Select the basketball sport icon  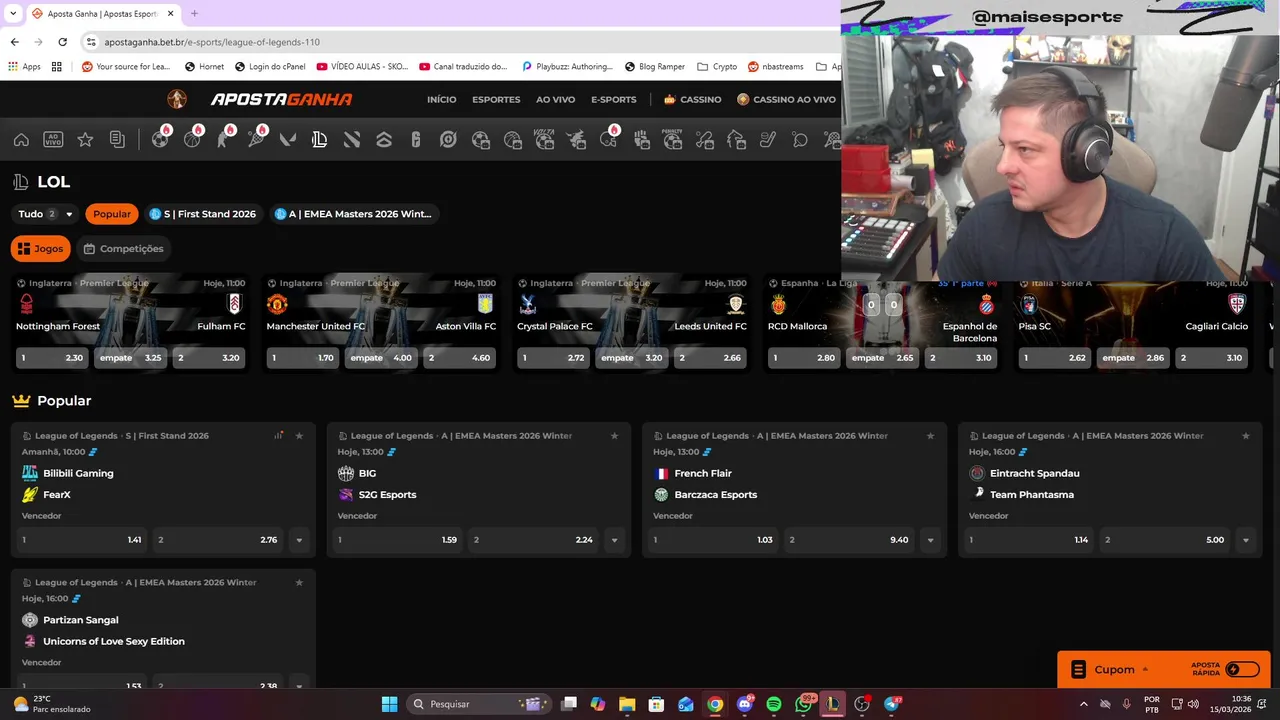click(192, 139)
